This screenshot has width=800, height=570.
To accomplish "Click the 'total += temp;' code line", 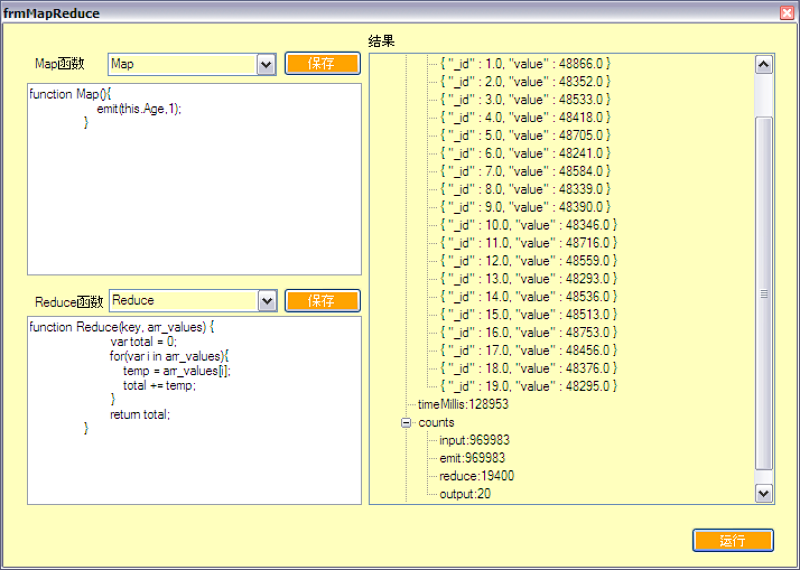I will [x=159, y=385].
